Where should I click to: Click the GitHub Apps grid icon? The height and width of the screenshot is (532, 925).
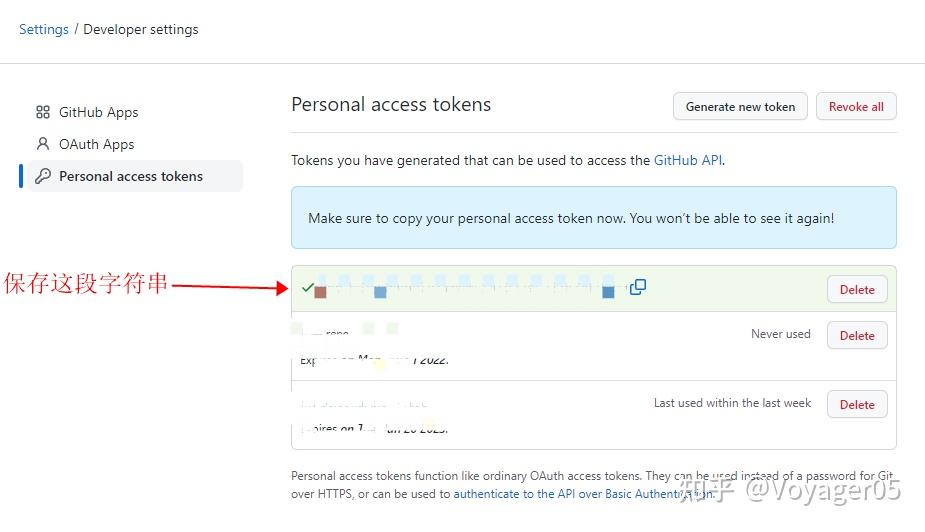point(42,112)
